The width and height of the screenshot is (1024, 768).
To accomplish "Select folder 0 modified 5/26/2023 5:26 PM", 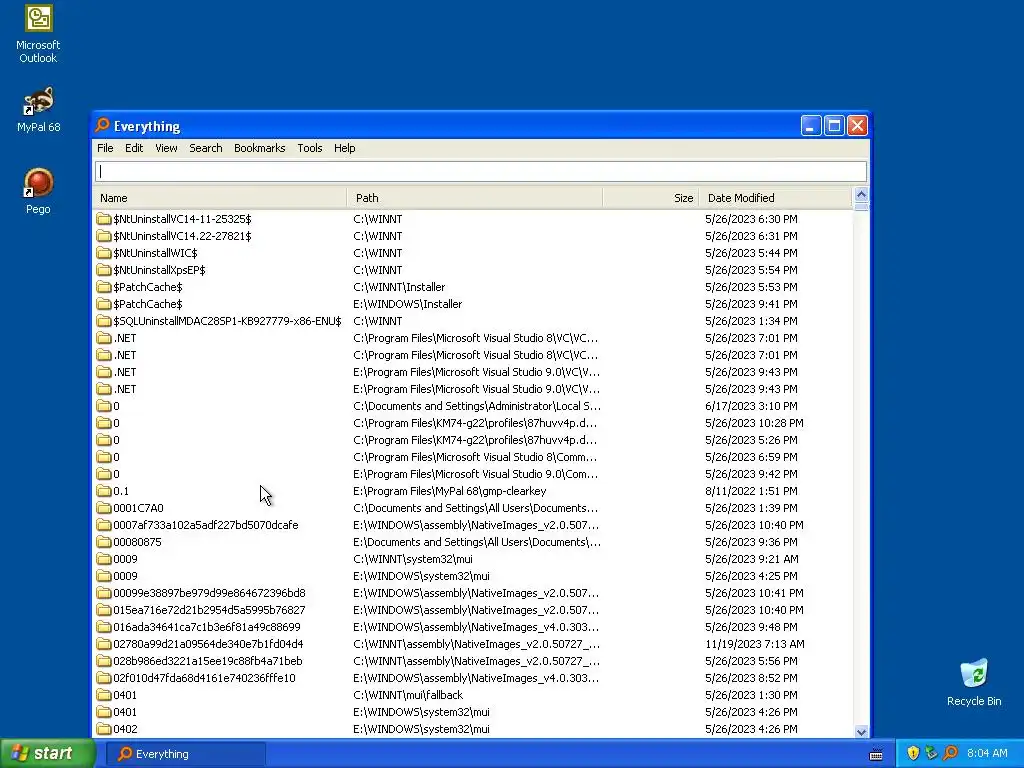I will 116,440.
